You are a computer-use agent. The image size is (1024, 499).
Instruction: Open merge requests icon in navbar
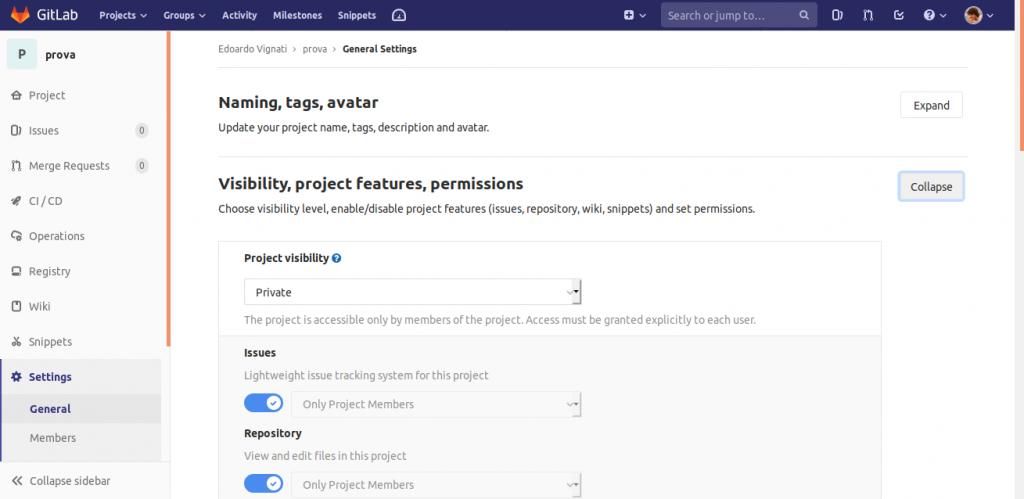868,15
